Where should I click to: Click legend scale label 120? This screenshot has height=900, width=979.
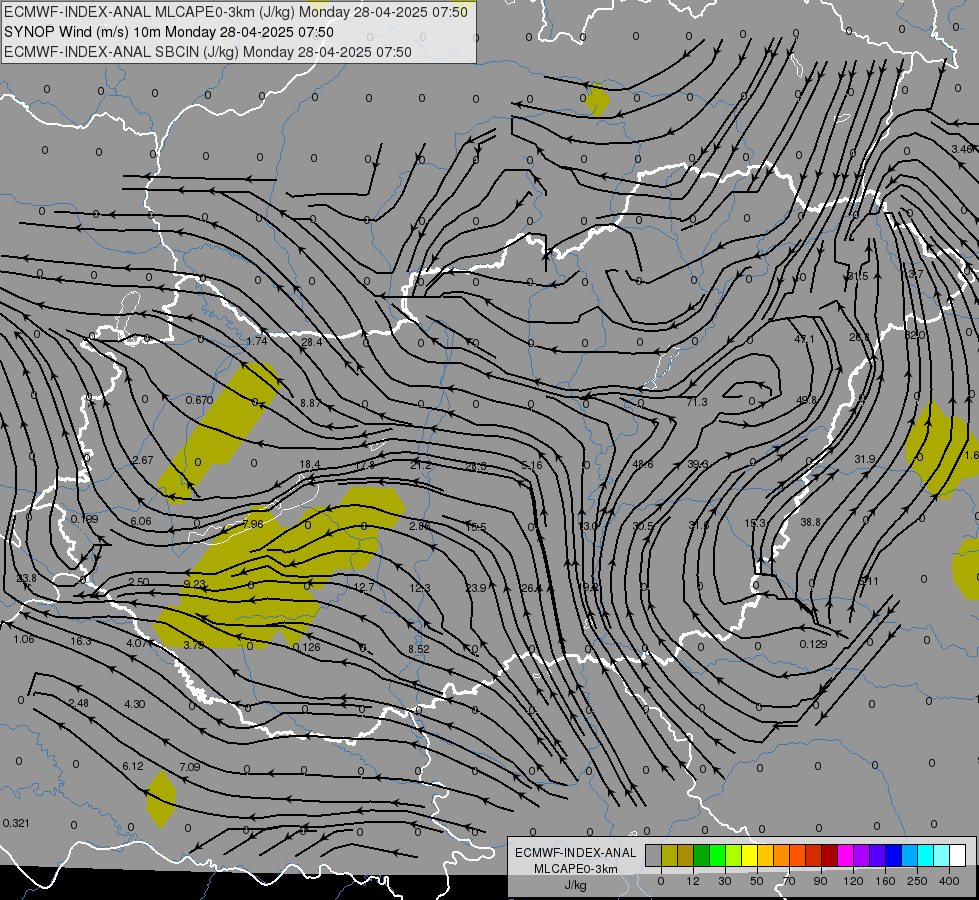tap(853, 881)
